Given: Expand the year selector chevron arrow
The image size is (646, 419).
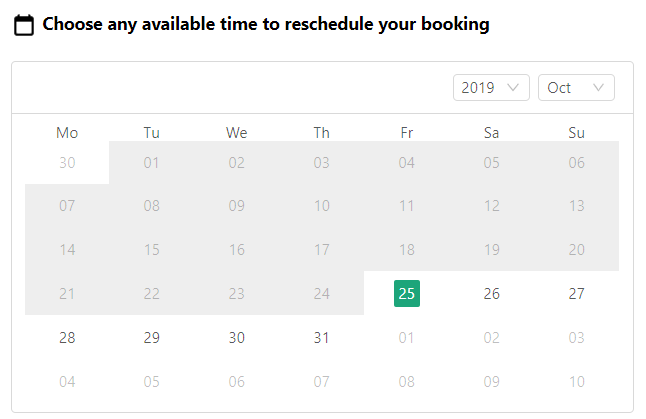Looking at the screenshot, I should 515,88.
